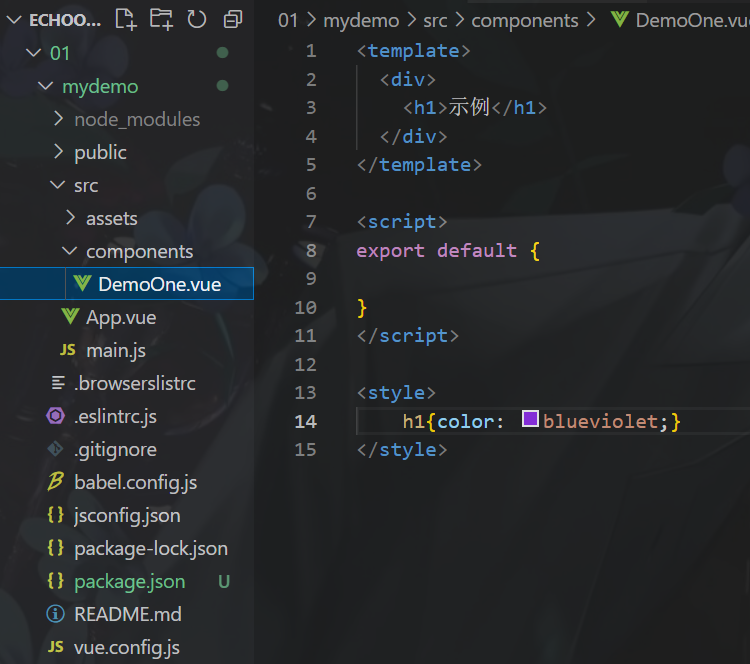Collapse the src folder chevron
The image size is (750, 664).
(58, 185)
